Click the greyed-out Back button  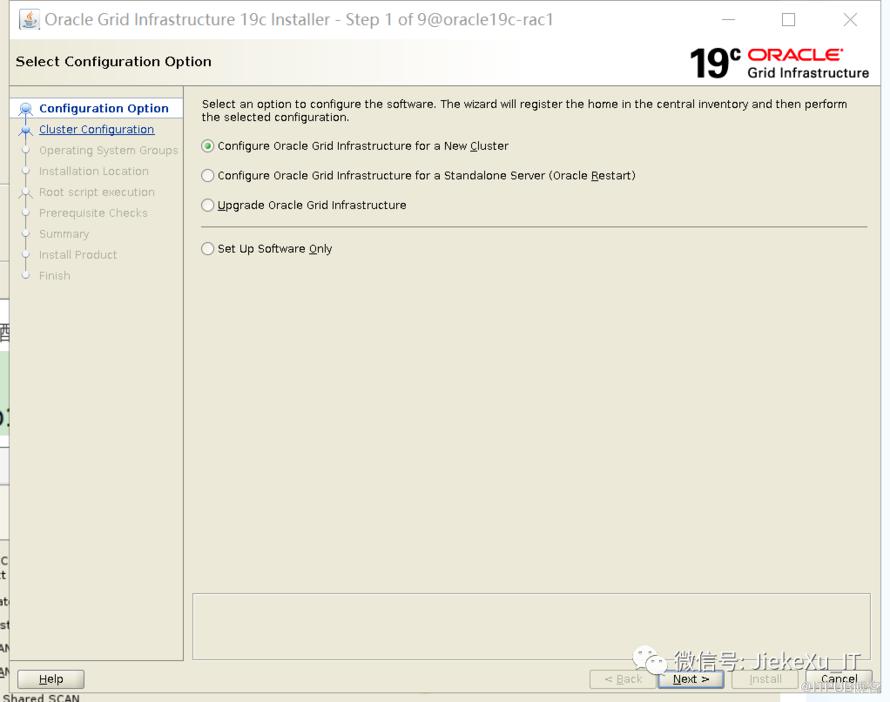point(623,679)
